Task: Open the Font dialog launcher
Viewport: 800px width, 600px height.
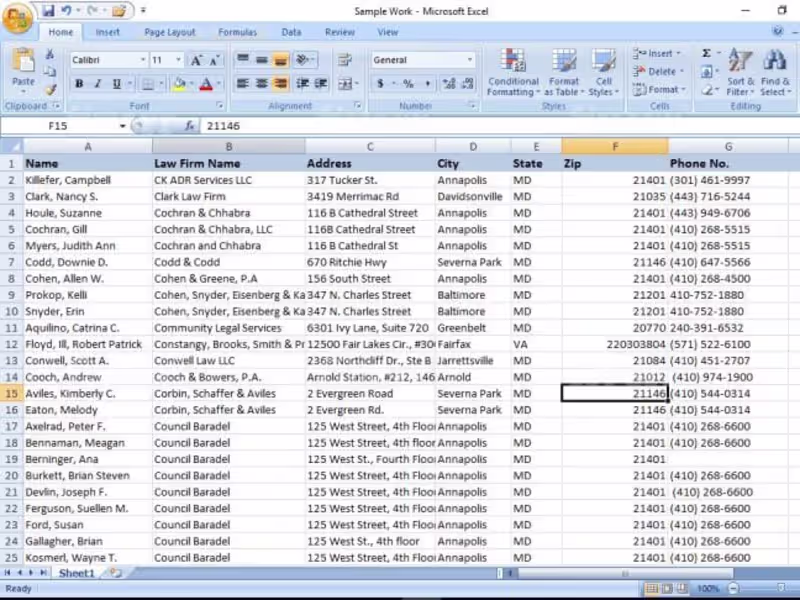Action: pyautogui.click(x=220, y=106)
